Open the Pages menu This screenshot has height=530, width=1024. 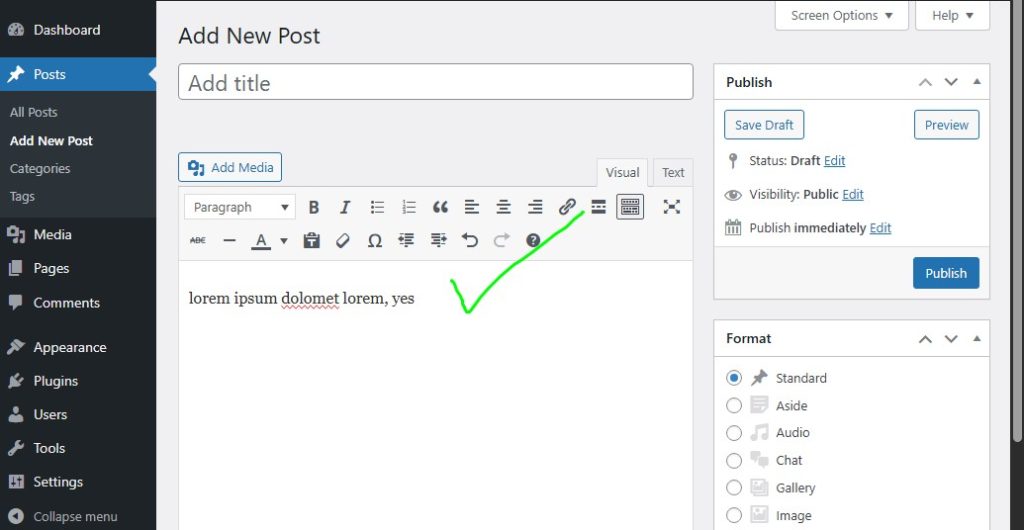78,268
